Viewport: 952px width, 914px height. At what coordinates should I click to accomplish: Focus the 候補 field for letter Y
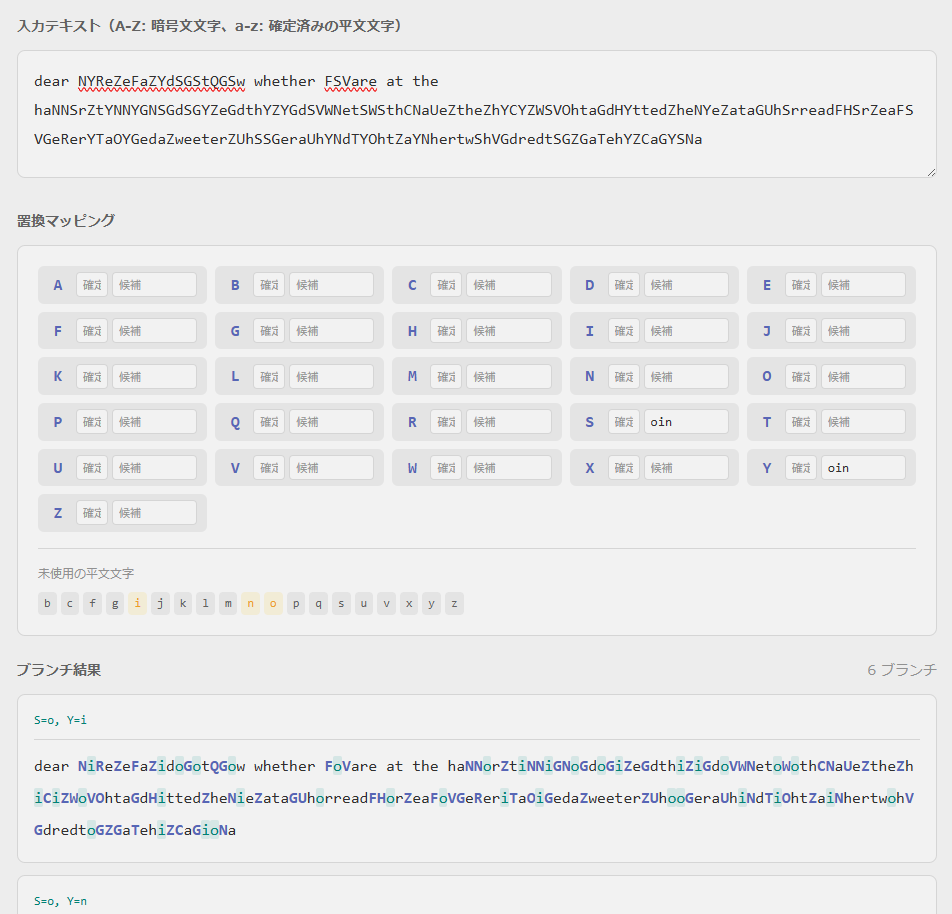[863, 468]
